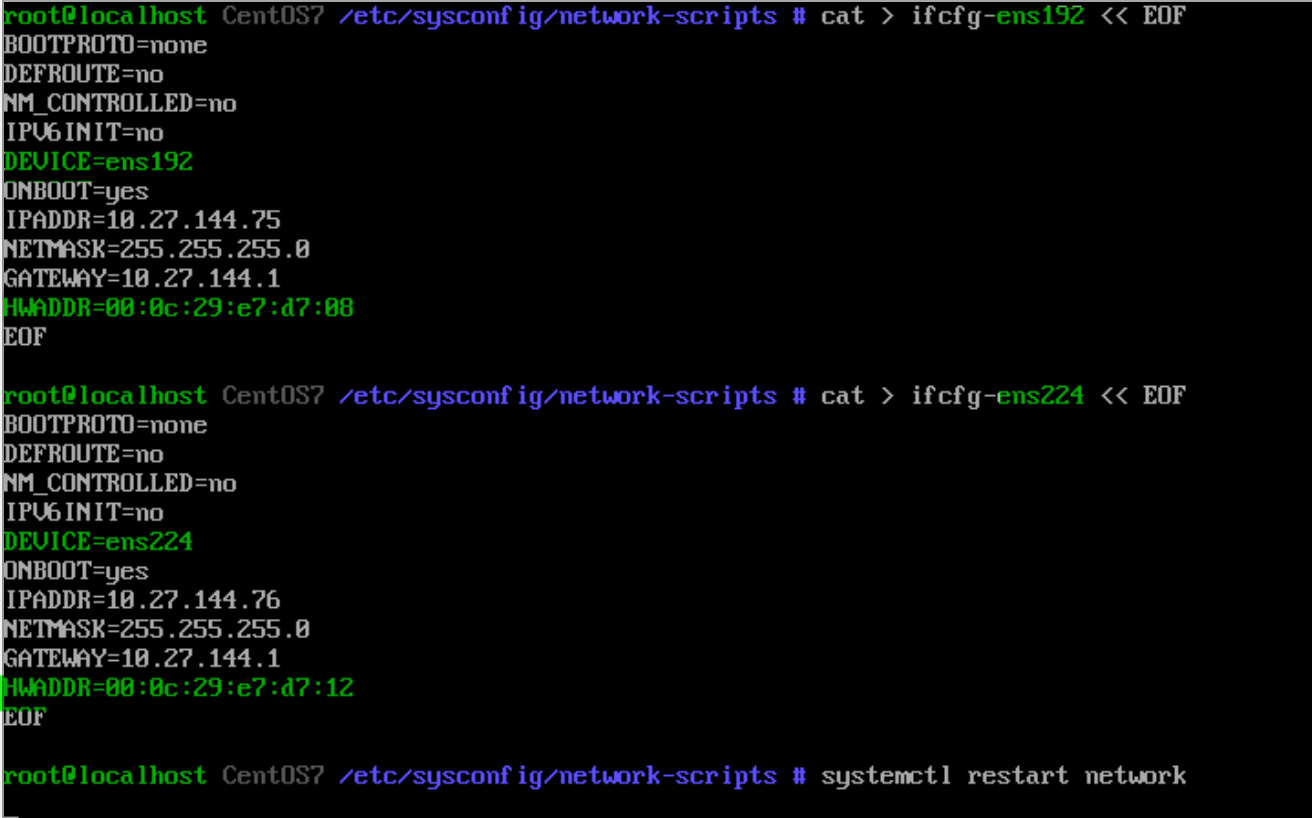Click ifcfg-ens224 in the second cat command
This screenshot has width=1312, height=818.
point(997,396)
